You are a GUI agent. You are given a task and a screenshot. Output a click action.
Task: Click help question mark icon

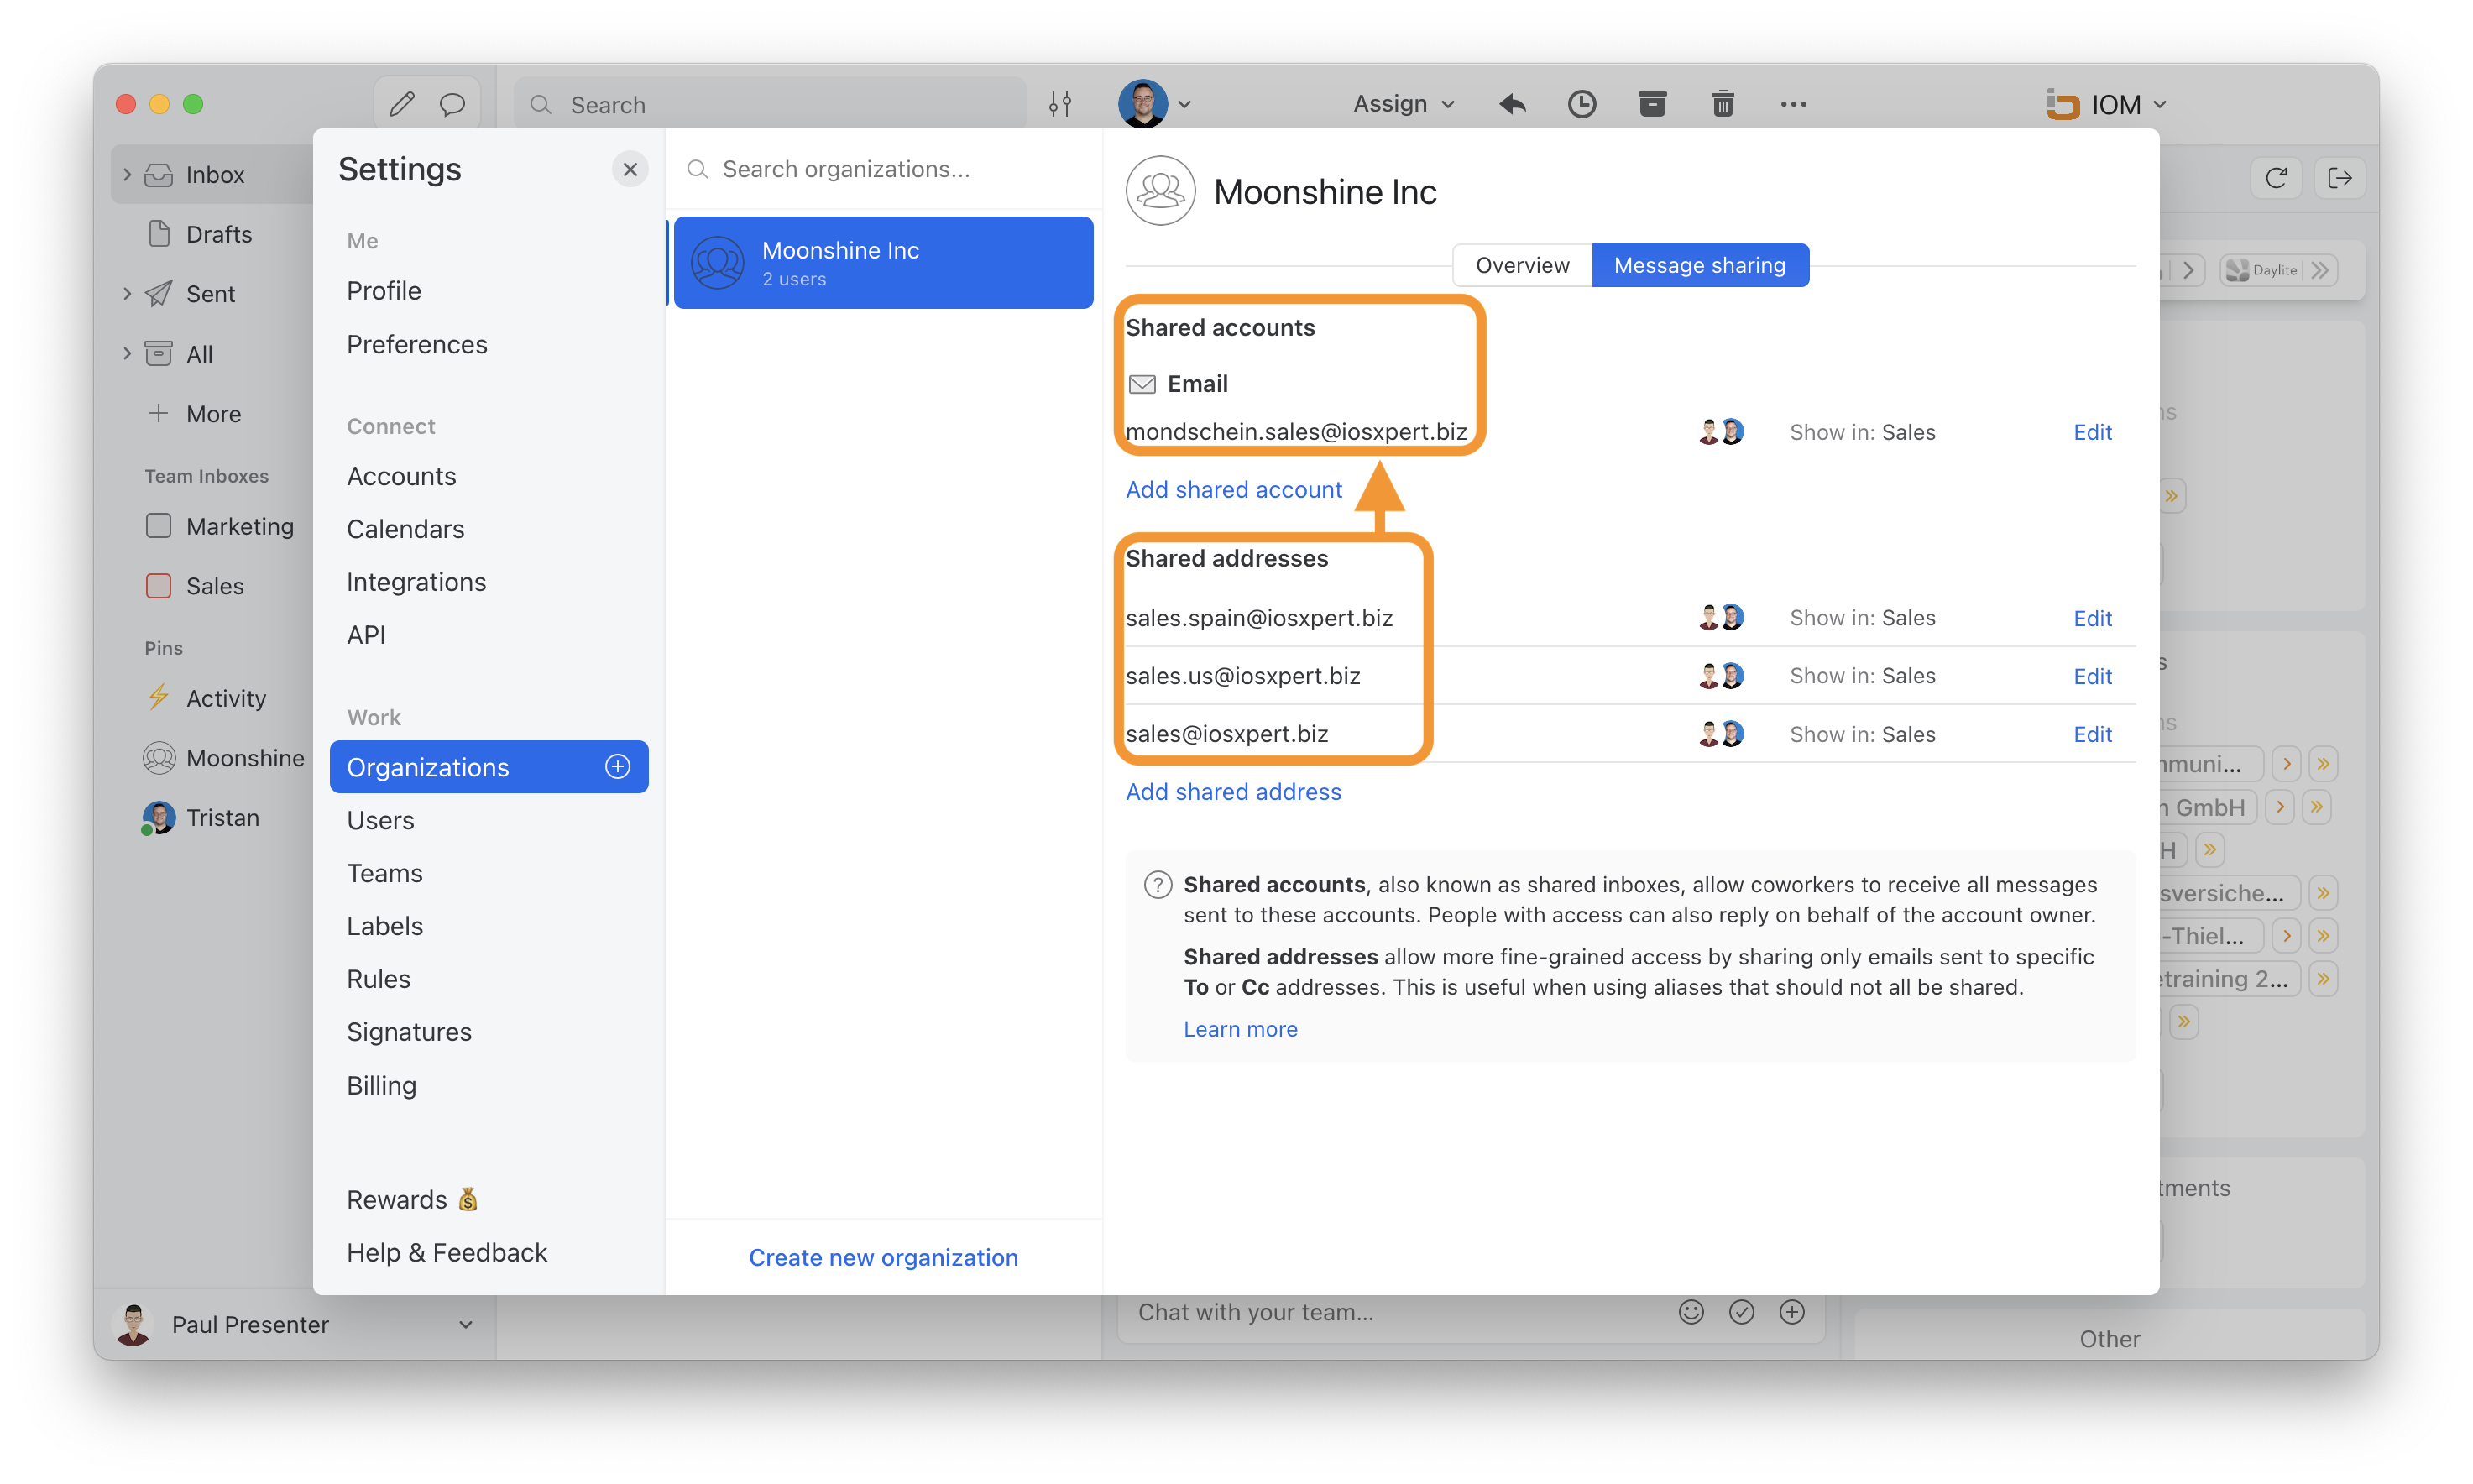[x=1158, y=884]
